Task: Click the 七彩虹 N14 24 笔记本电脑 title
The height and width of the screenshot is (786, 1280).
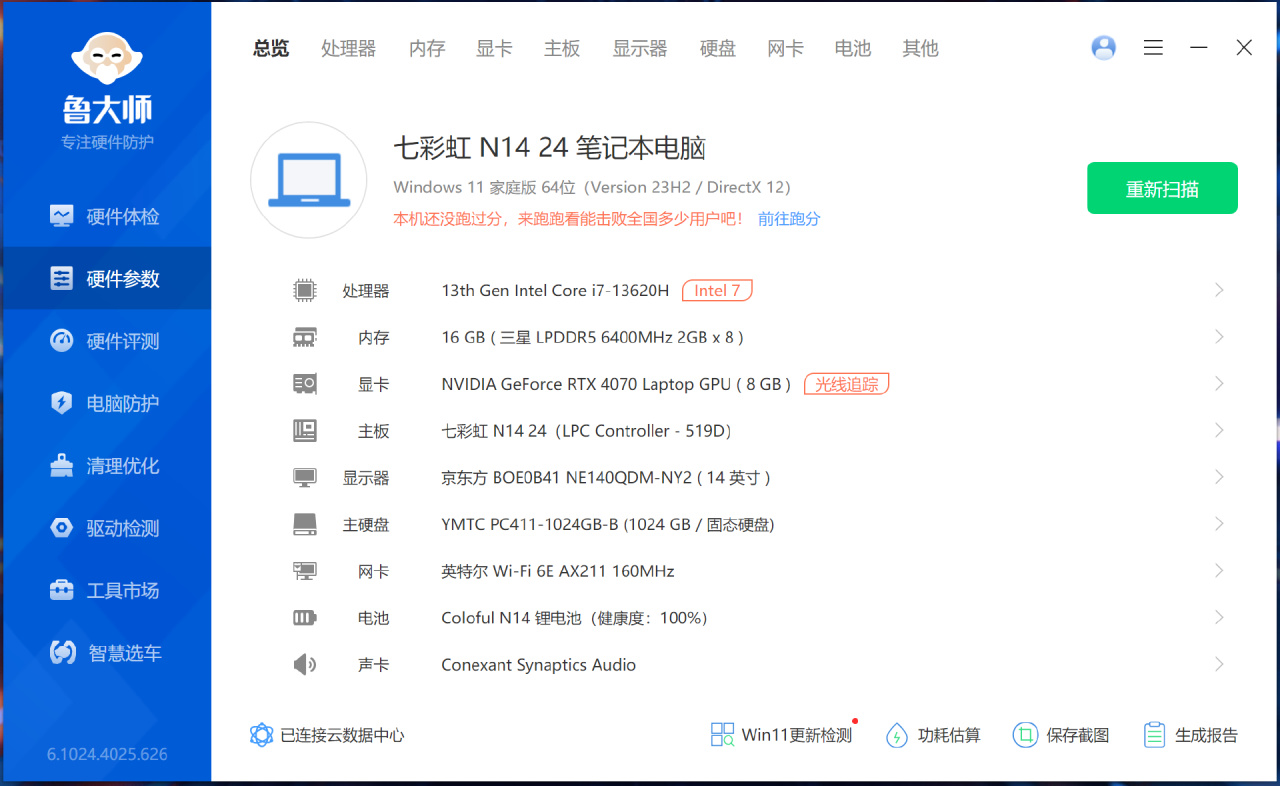Action: (x=550, y=148)
